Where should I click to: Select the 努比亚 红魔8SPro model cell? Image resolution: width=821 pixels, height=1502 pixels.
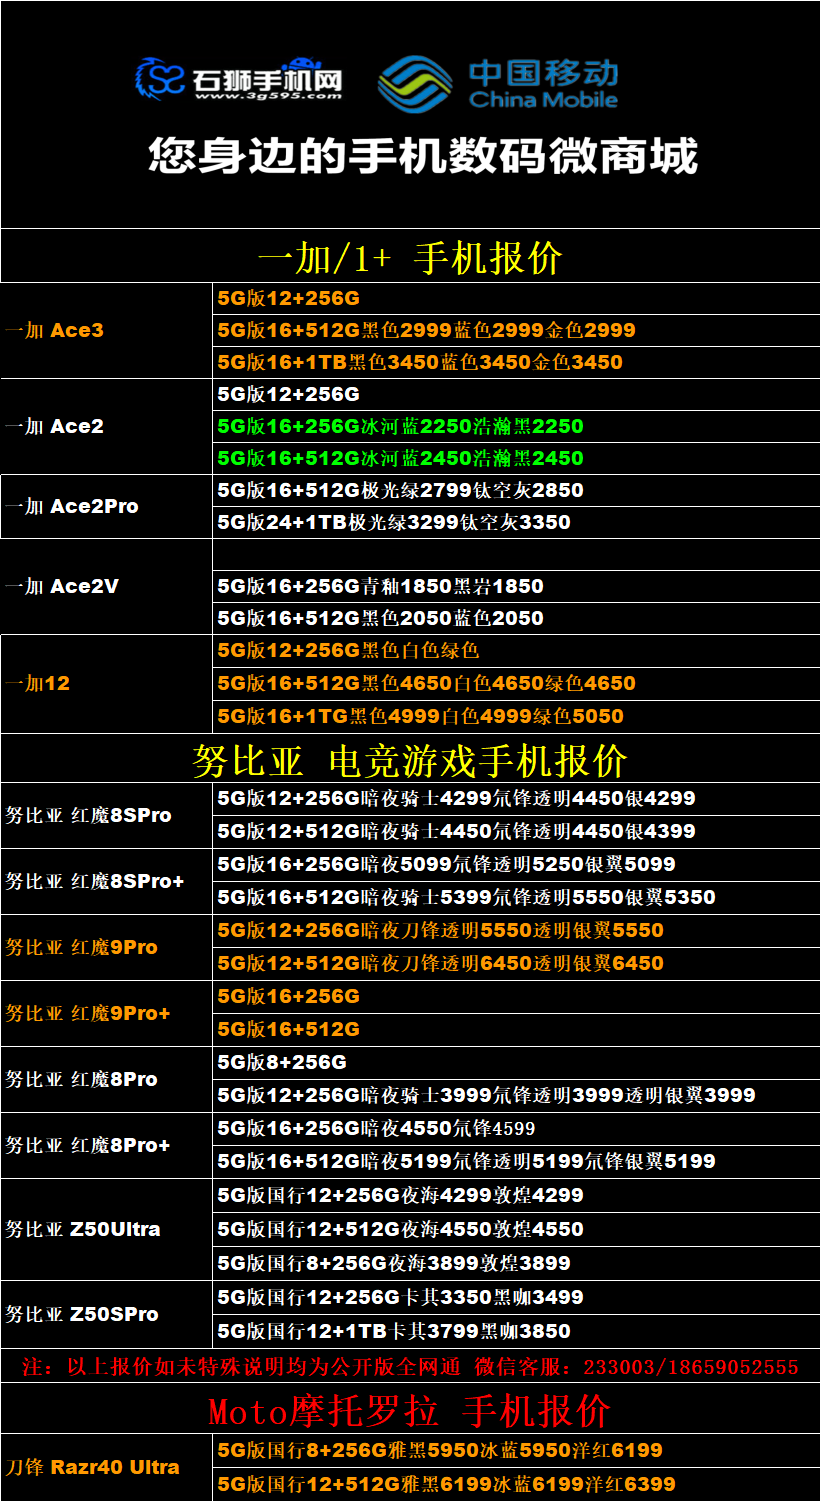pos(106,815)
